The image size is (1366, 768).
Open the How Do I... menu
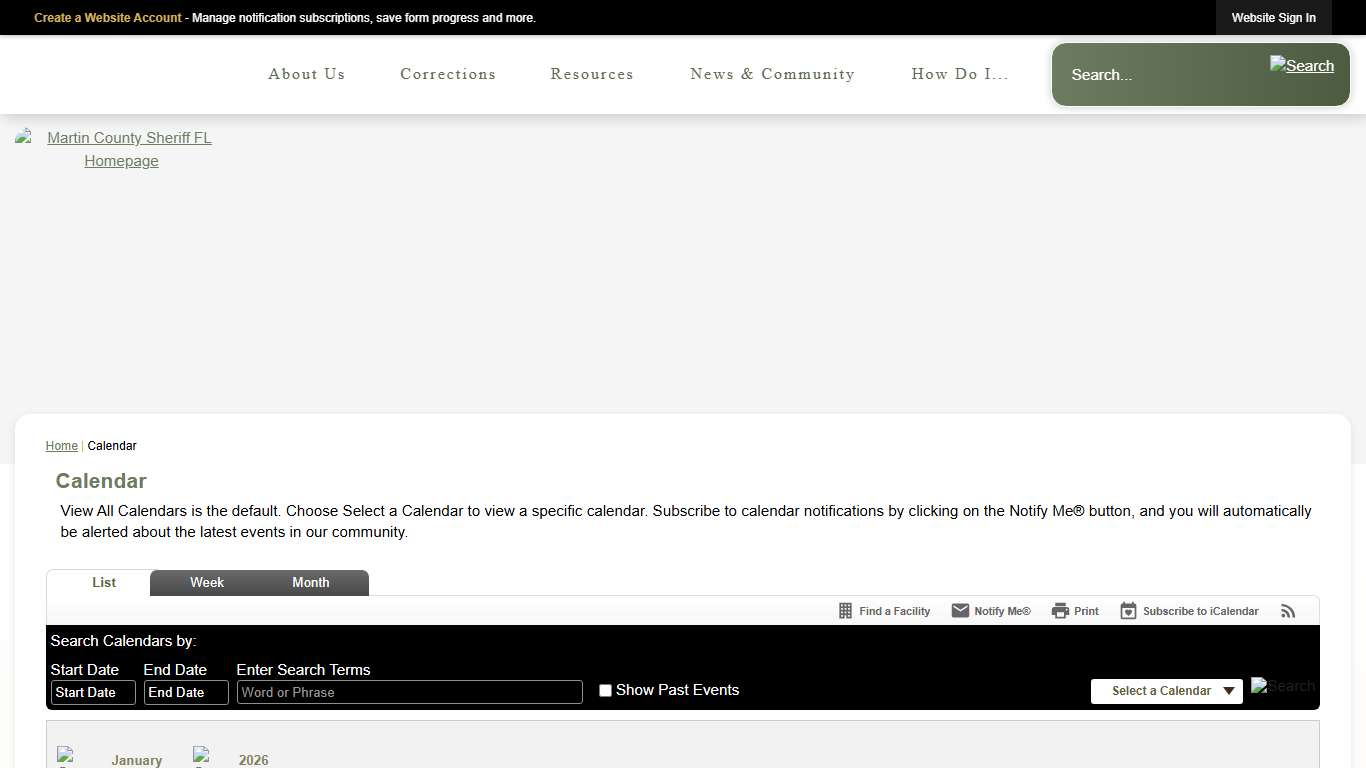click(959, 74)
